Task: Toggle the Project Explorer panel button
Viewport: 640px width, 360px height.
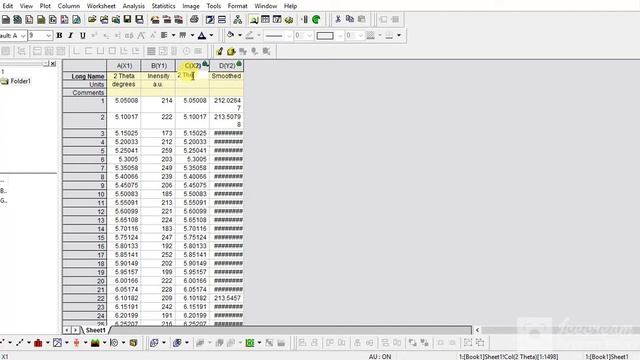Action: click(253, 19)
